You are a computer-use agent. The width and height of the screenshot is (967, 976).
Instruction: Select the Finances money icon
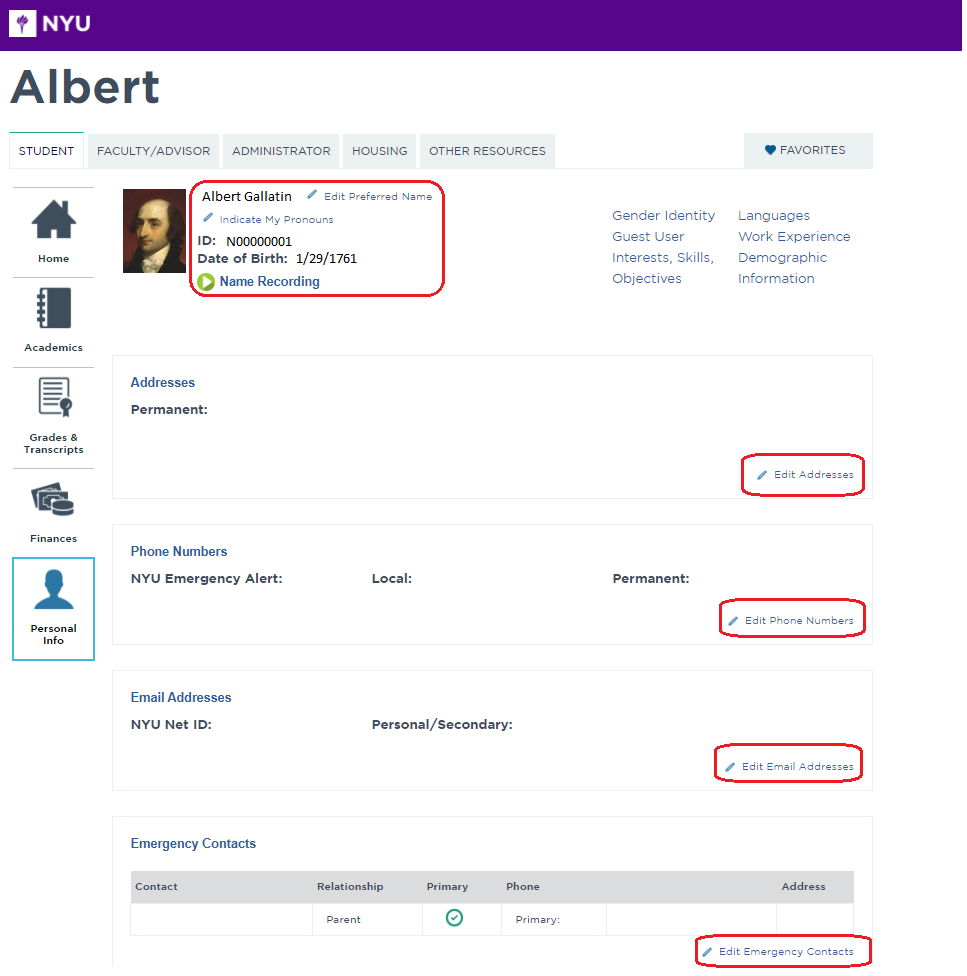click(x=53, y=499)
